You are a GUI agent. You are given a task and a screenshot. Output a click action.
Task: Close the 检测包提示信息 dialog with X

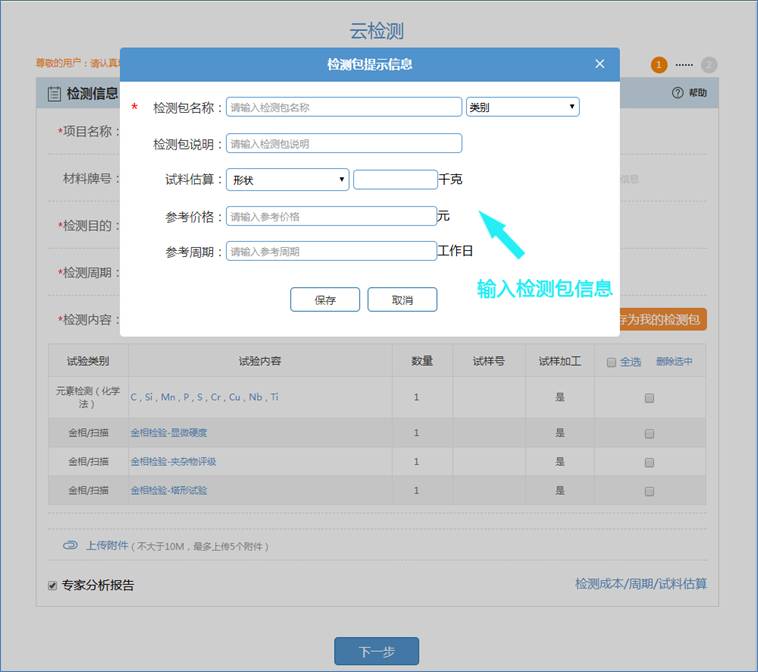click(x=600, y=64)
